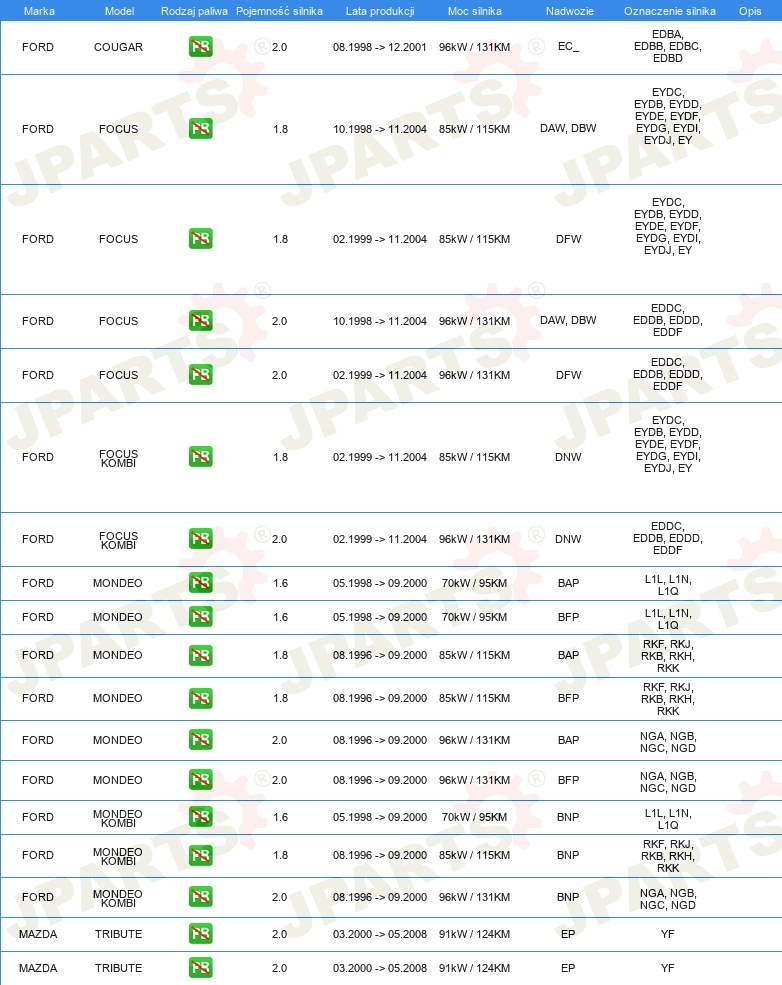Viewport: 782px width, 985px height.
Task: Select 10.1998 -> 11.2004 in Focus 1.8 row
Action: coord(380,129)
